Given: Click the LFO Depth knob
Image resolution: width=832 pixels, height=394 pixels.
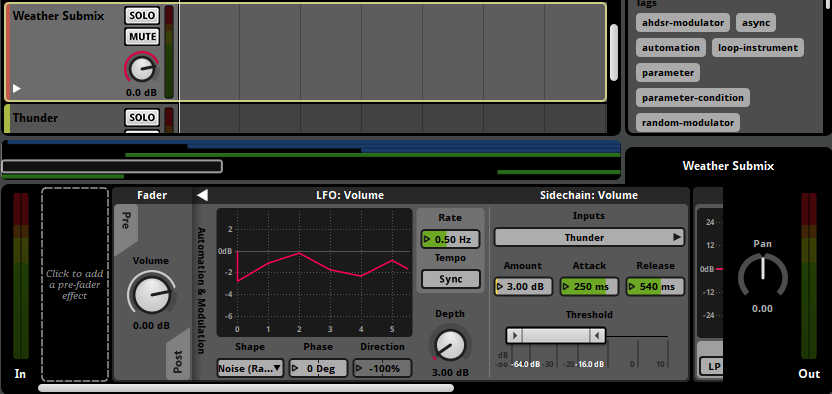Looking at the screenshot, I should coord(450,345).
